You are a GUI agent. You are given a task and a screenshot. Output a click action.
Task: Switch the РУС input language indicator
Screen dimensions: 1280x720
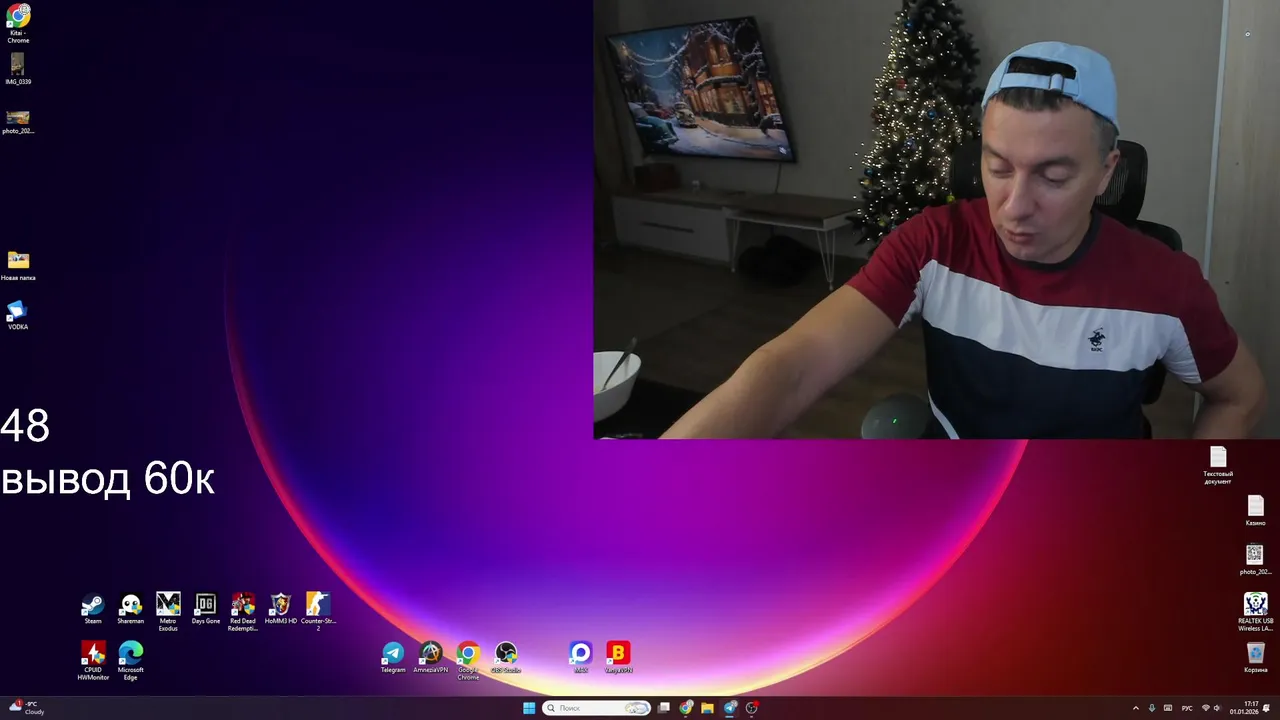click(1187, 708)
